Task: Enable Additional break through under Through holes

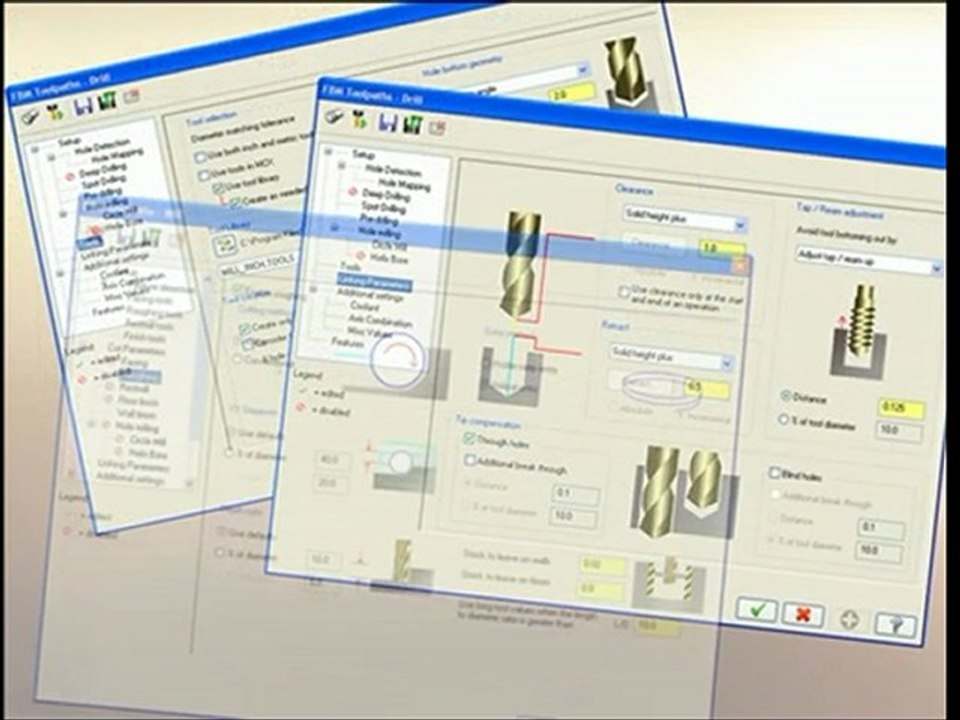Action: coord(470,459)
